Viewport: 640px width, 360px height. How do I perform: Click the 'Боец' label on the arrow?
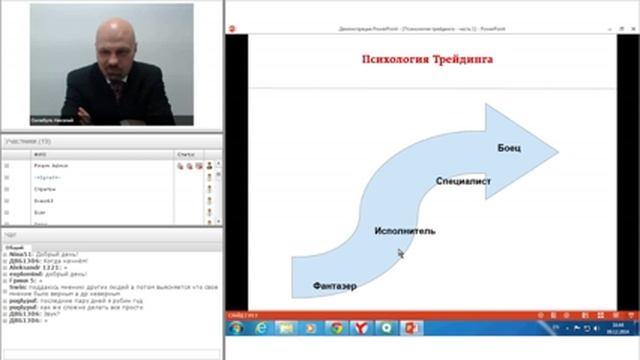(x=509, y=148)
